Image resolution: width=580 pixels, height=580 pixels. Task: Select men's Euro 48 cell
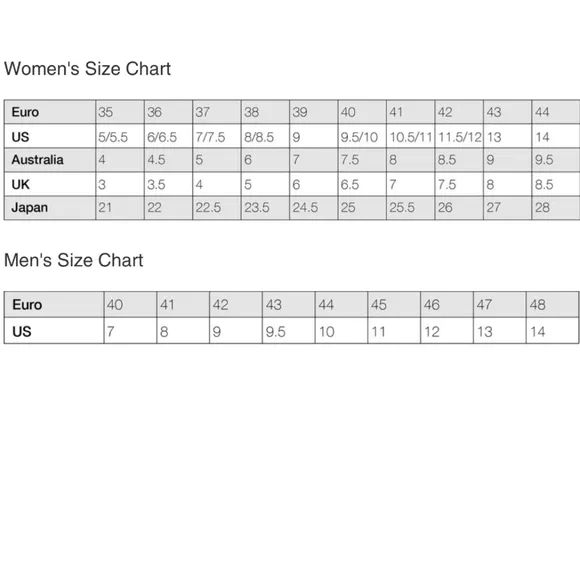(552, 305)
